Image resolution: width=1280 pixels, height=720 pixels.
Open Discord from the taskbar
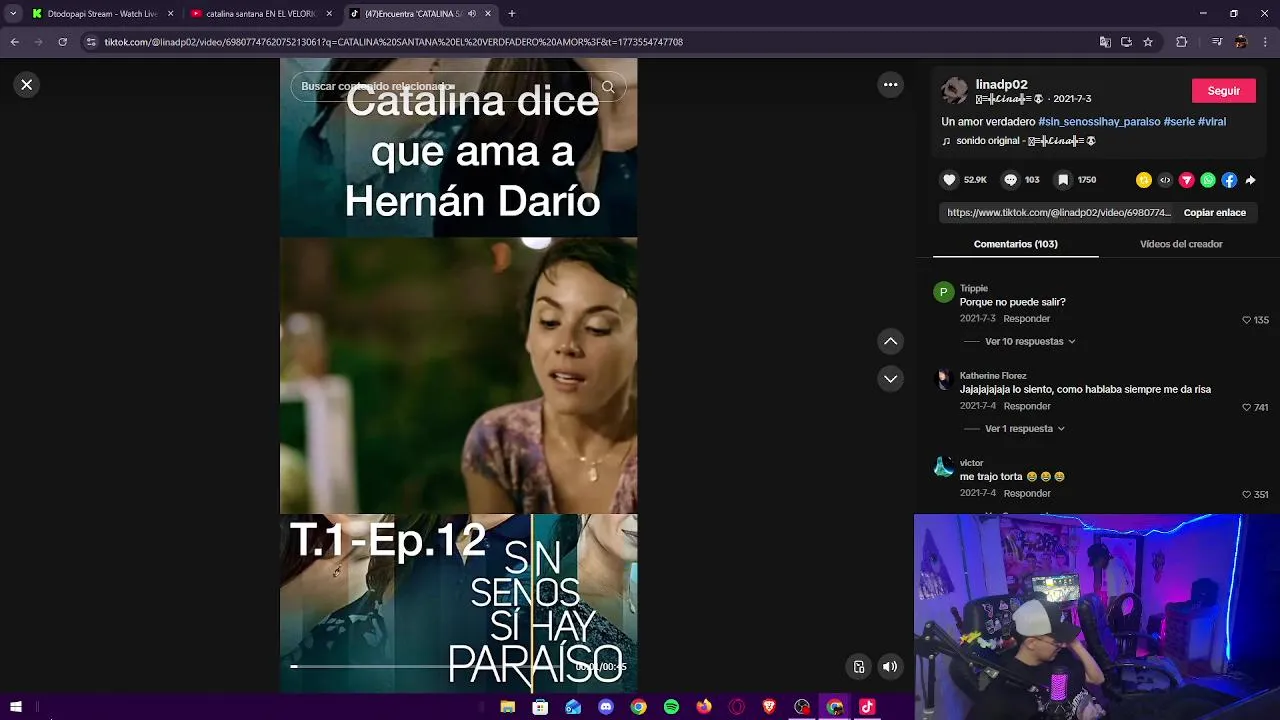tap(605, 707)
